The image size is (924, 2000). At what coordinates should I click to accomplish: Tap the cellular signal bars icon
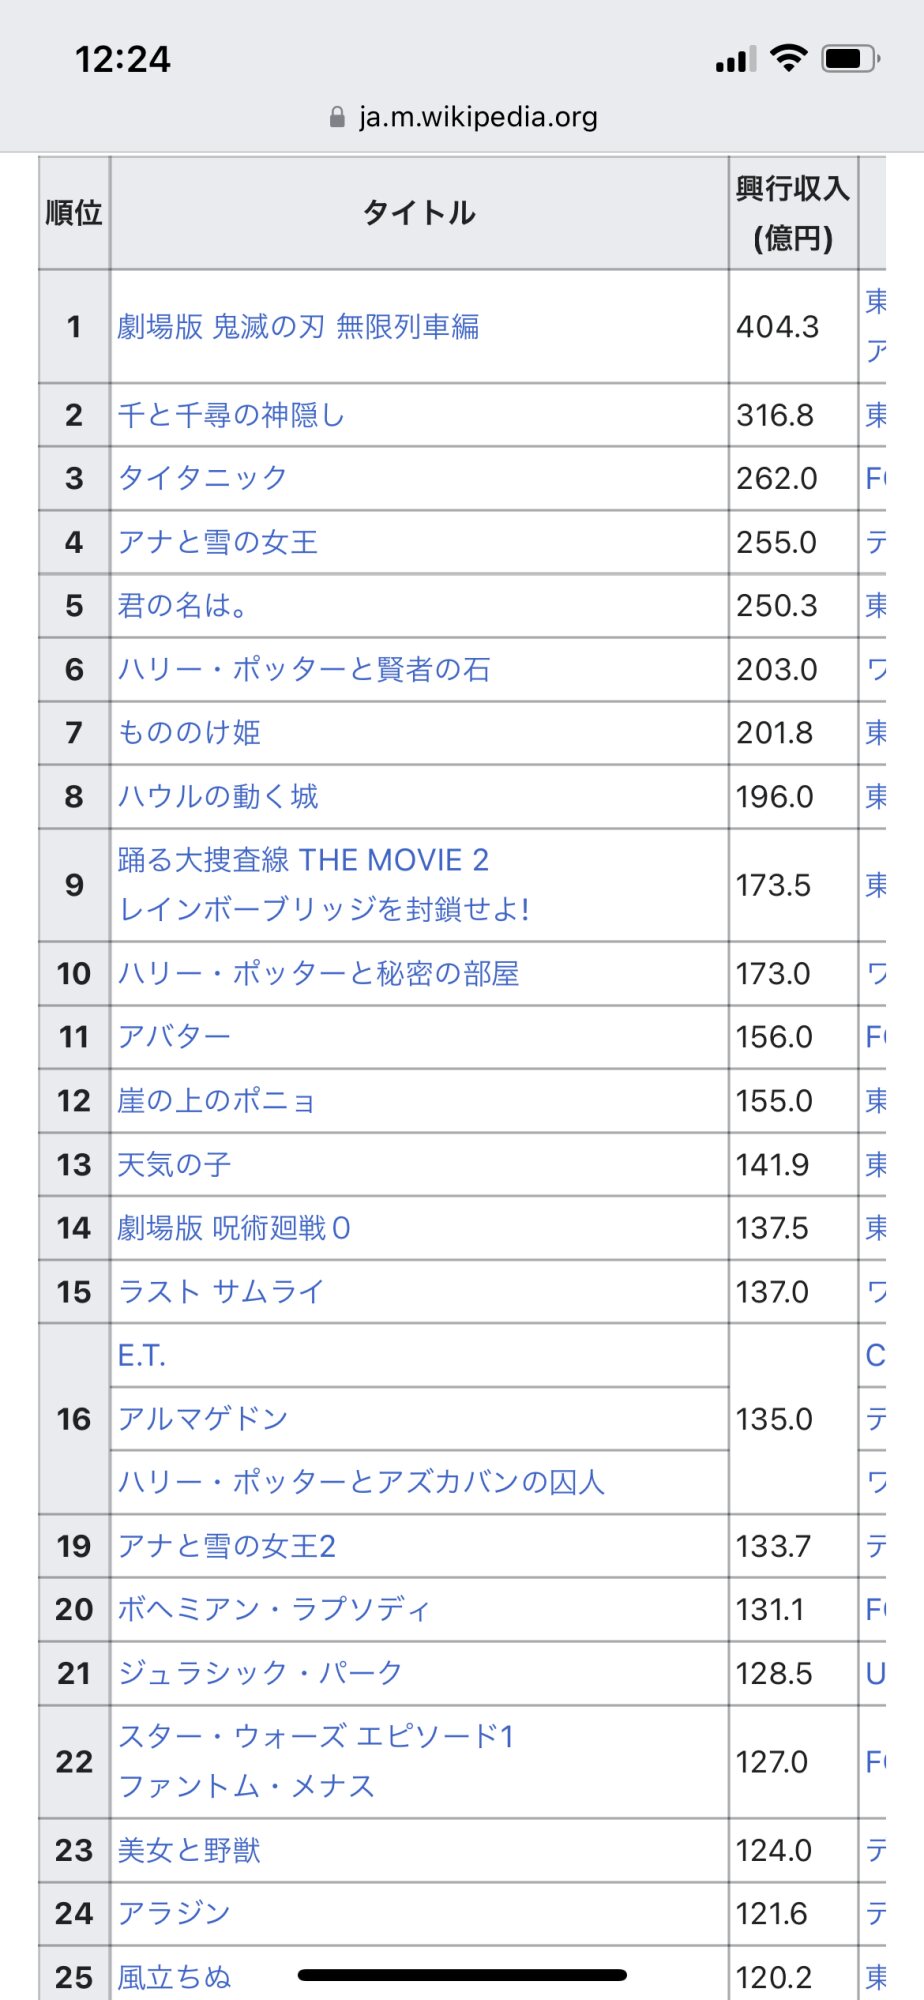point(735,61)
